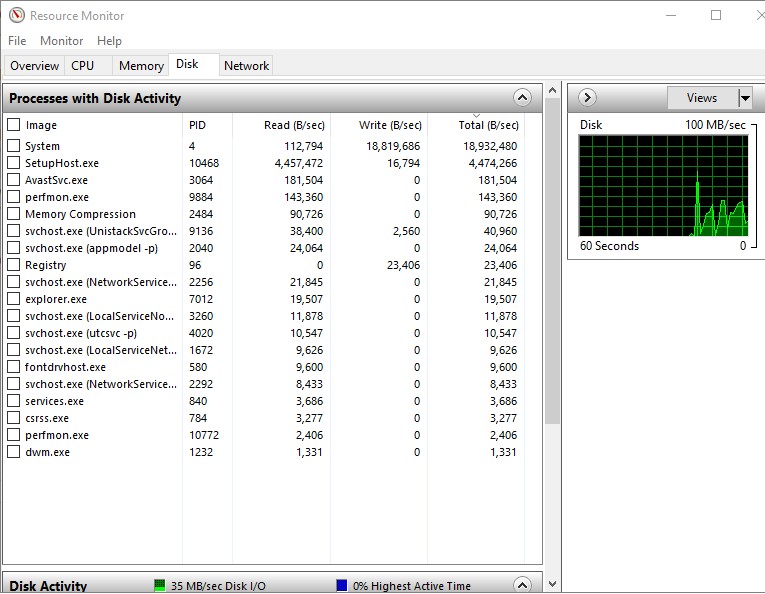Select the Disk tab
The image size is (765, 594).
click(x=194, y=64)
